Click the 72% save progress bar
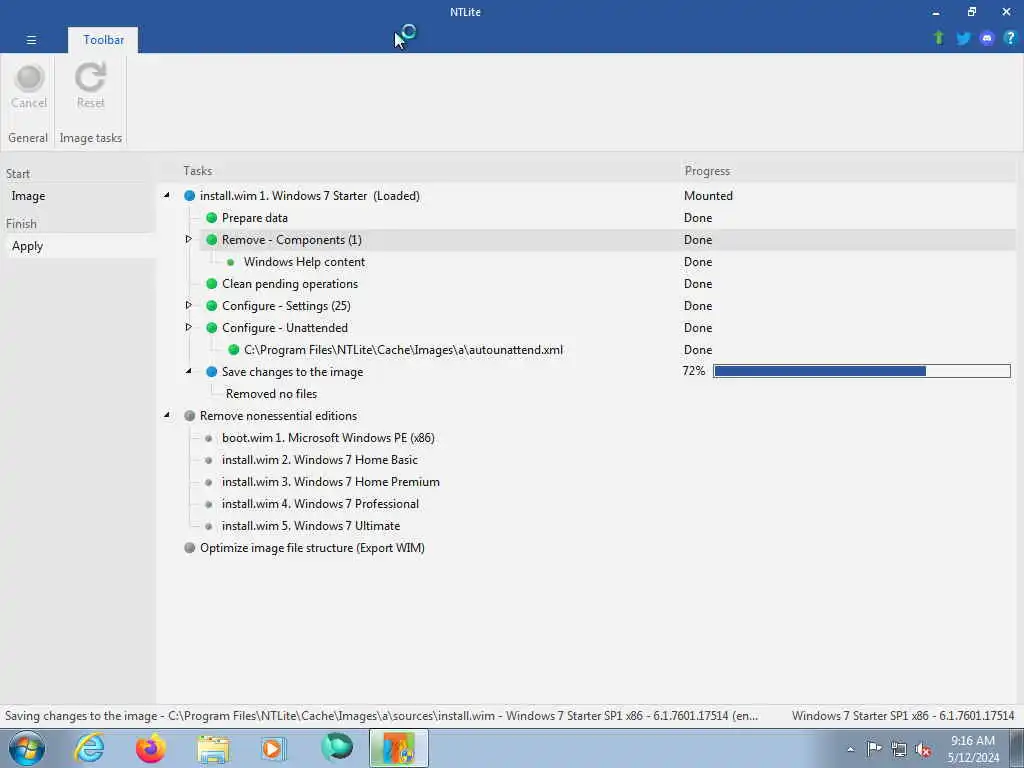The image size is (1024, 768). [x=861, y=372]
